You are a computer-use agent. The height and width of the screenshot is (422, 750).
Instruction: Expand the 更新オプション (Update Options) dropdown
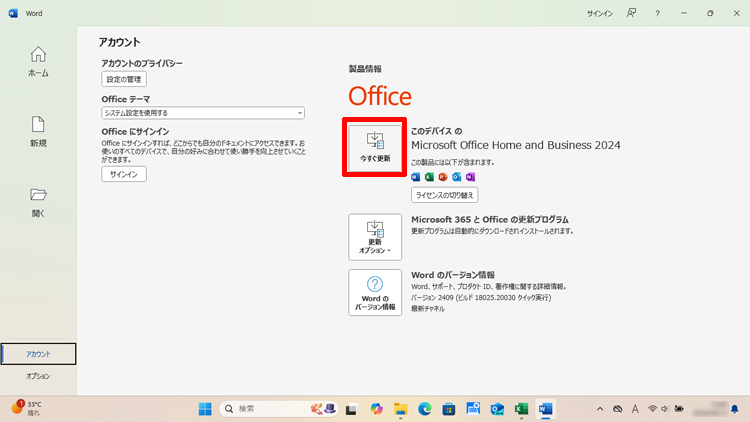tap(375, 234)
